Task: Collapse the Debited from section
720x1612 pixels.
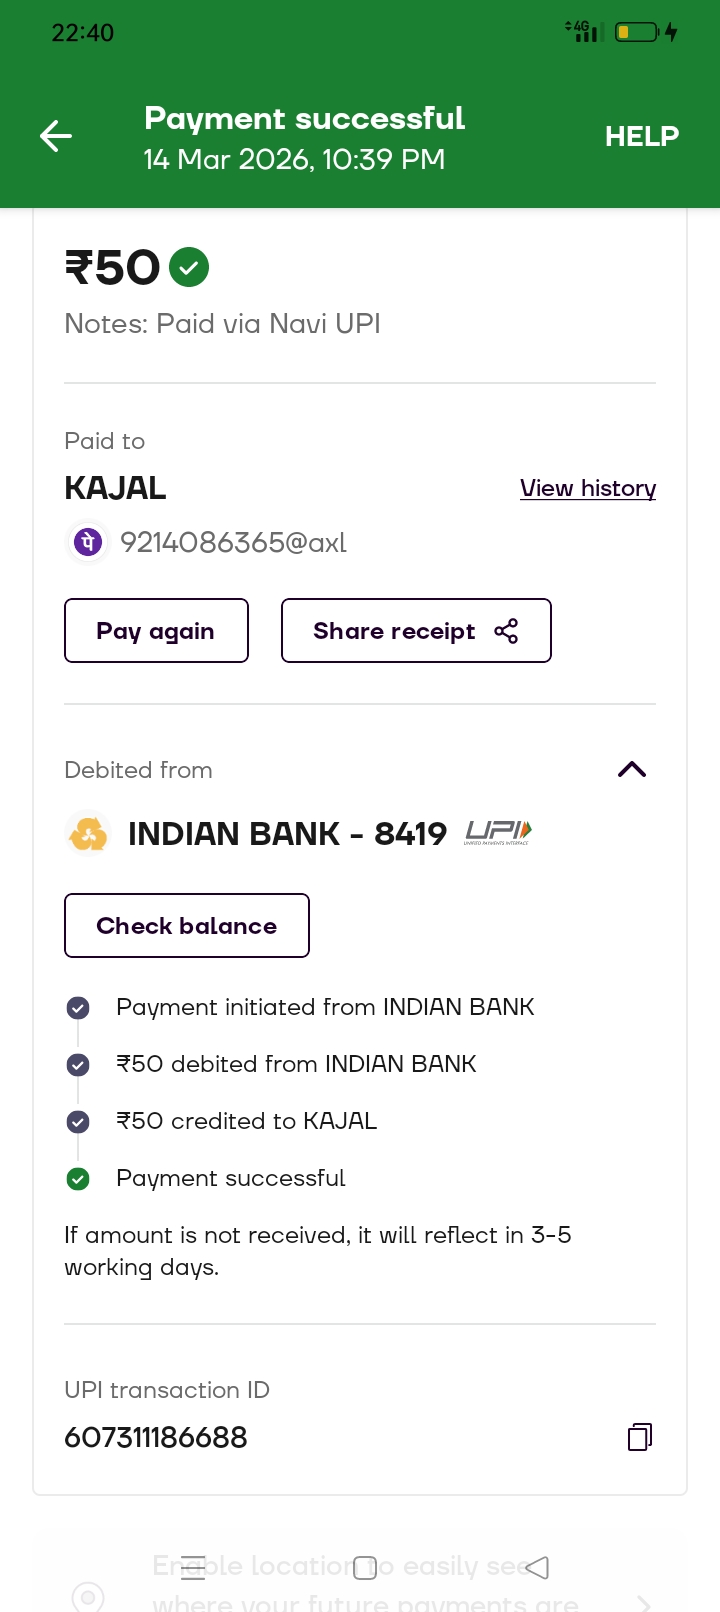Action: tap(632, 769)
